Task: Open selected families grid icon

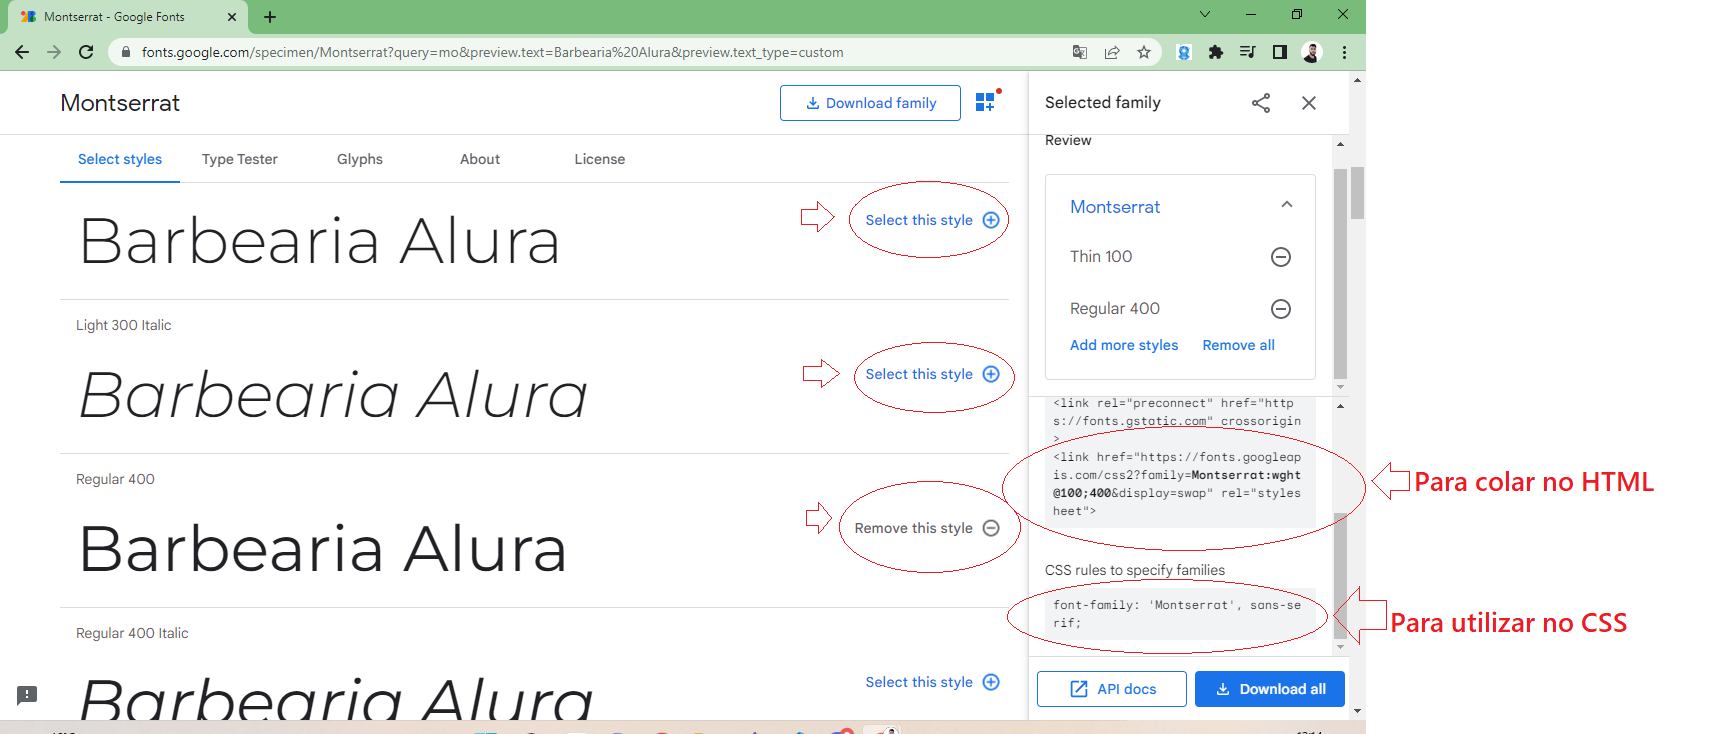Action: pos(987,101)
